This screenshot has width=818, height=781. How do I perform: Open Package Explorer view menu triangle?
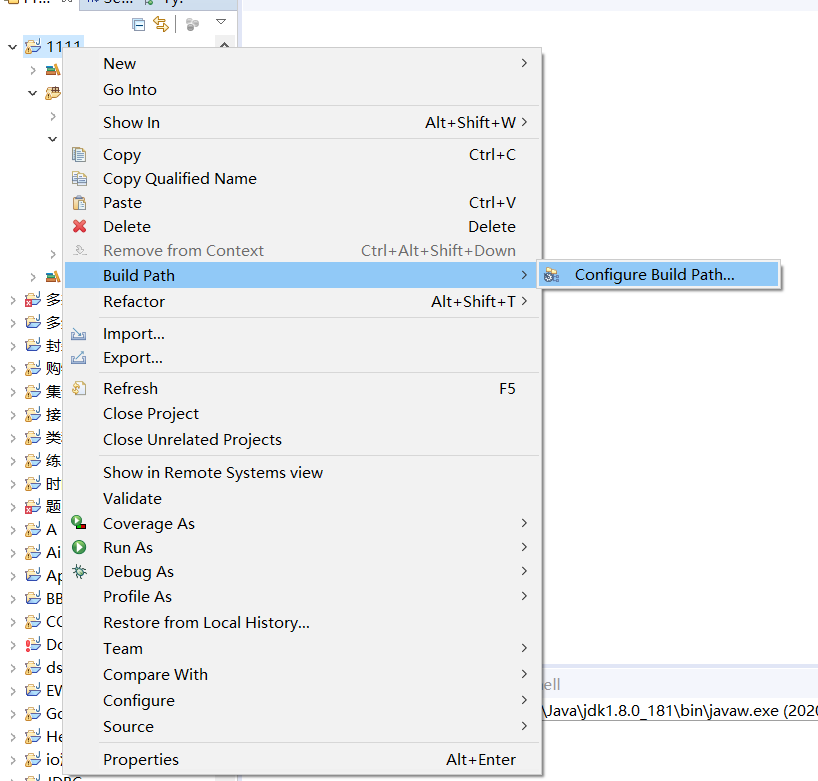tap(221, 22)
